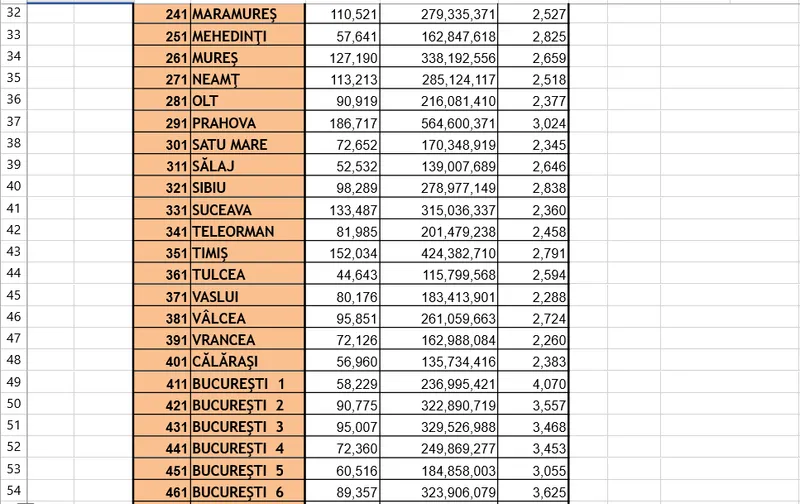800x504 pixels.
Task: Click the SATU MARE cell
Action: click(242, 144)
